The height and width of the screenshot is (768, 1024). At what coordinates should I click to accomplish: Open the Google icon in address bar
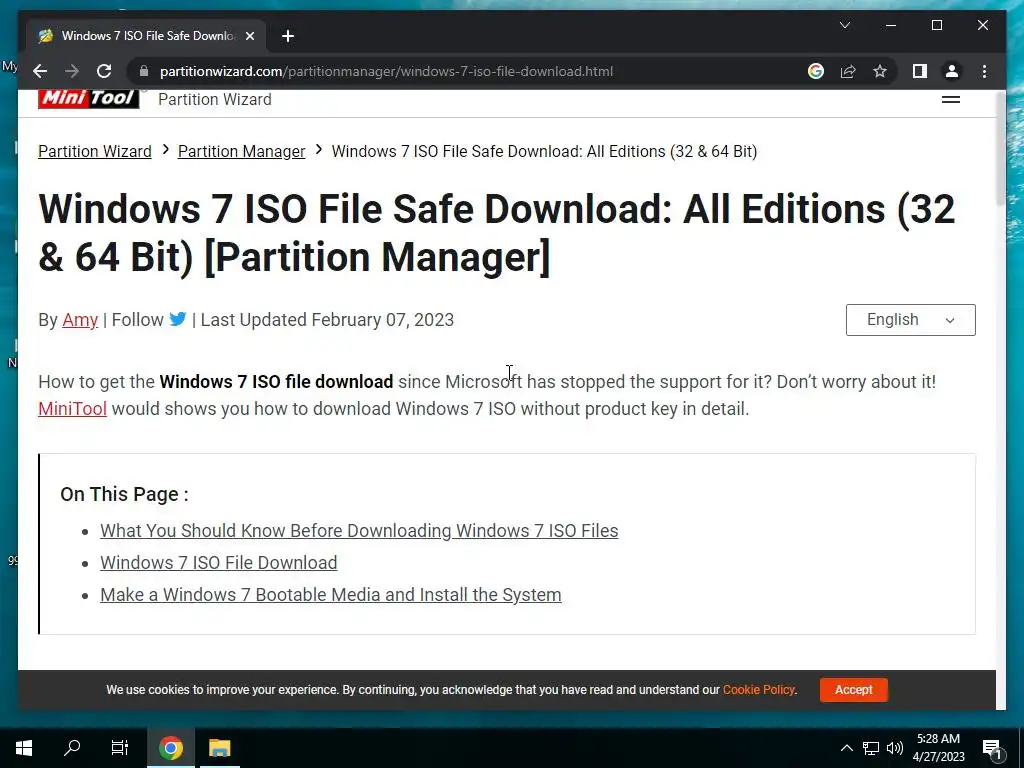click(816, 71)
